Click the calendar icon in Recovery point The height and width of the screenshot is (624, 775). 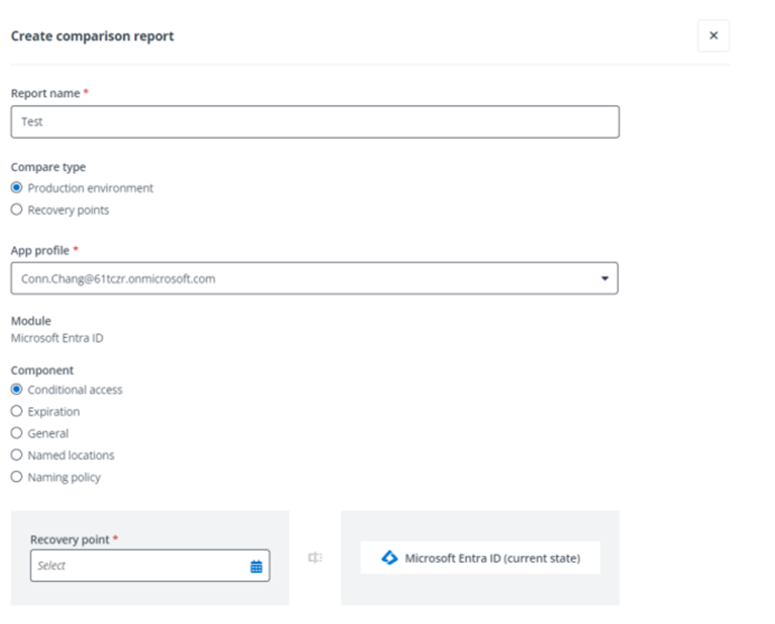coord(256,566)
